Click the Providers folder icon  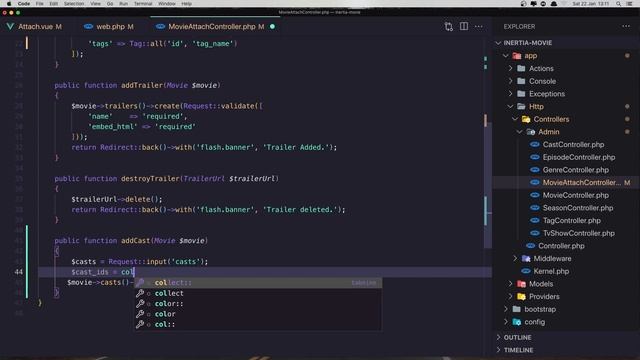[521, 296]
